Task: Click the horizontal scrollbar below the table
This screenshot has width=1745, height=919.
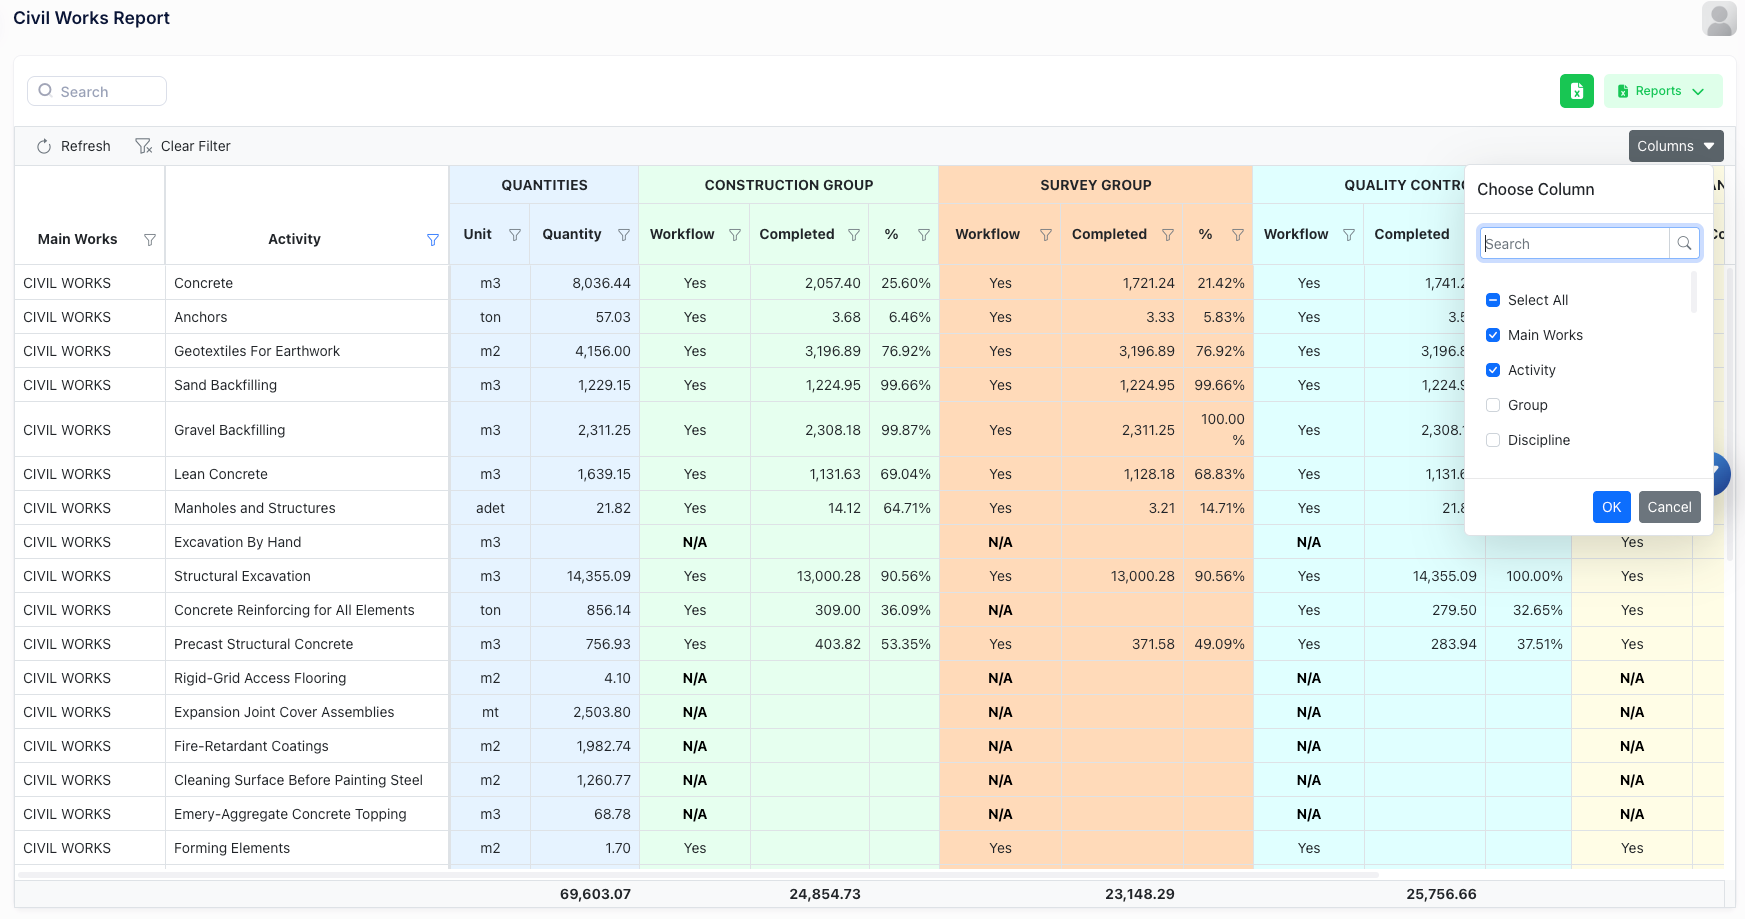Action: click(698, 875)
